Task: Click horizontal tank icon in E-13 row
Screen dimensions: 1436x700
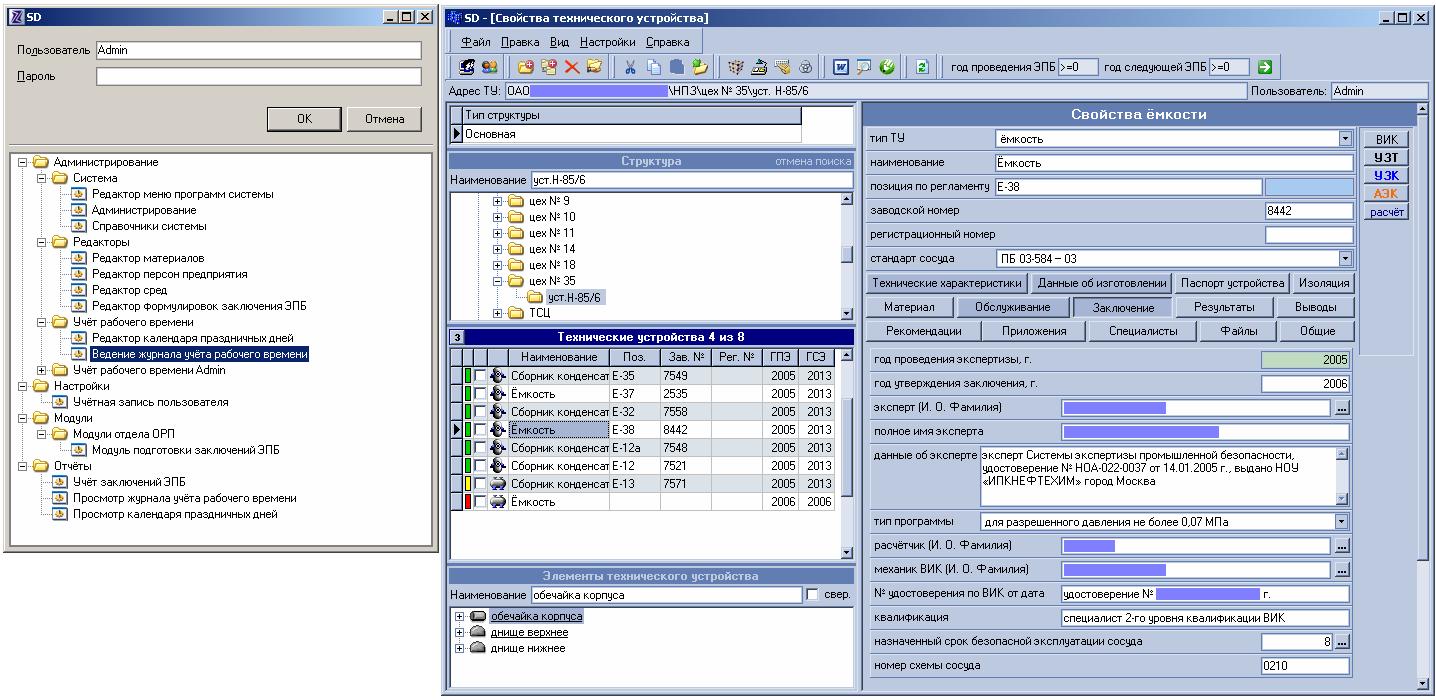Action: (499, 483)
